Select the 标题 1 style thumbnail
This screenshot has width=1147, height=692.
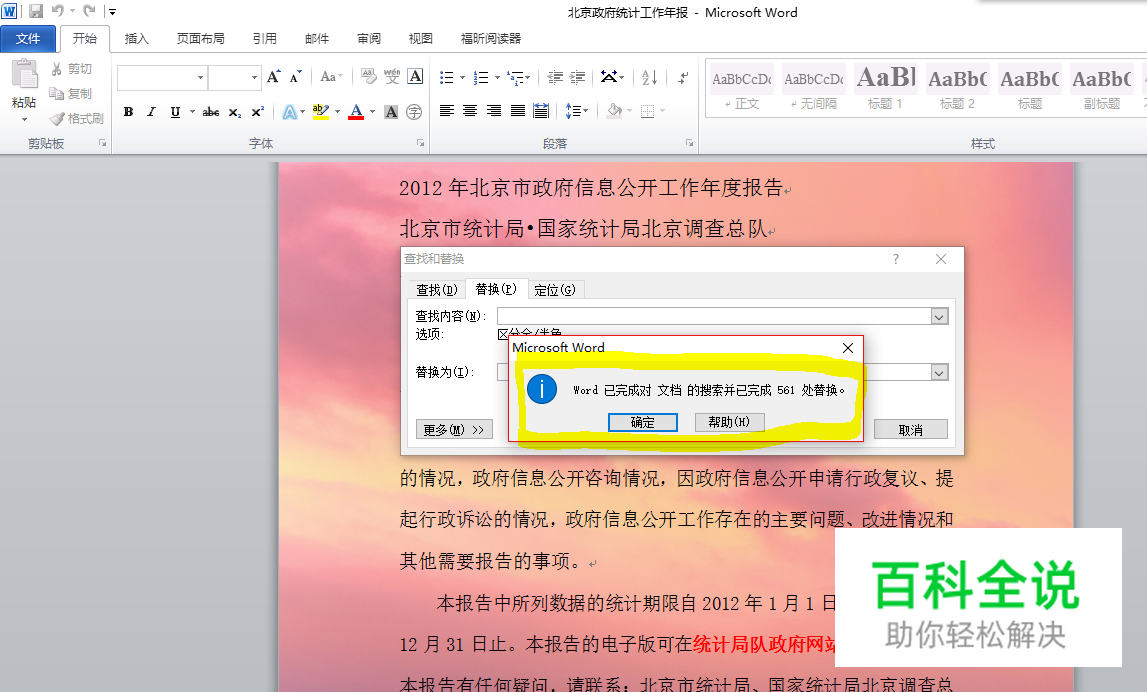point(885,87)
